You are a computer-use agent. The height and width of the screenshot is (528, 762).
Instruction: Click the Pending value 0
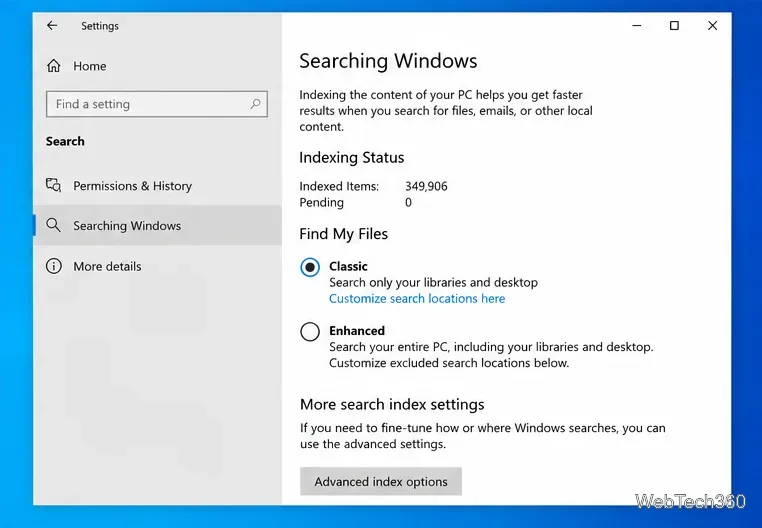pos(408,202)
